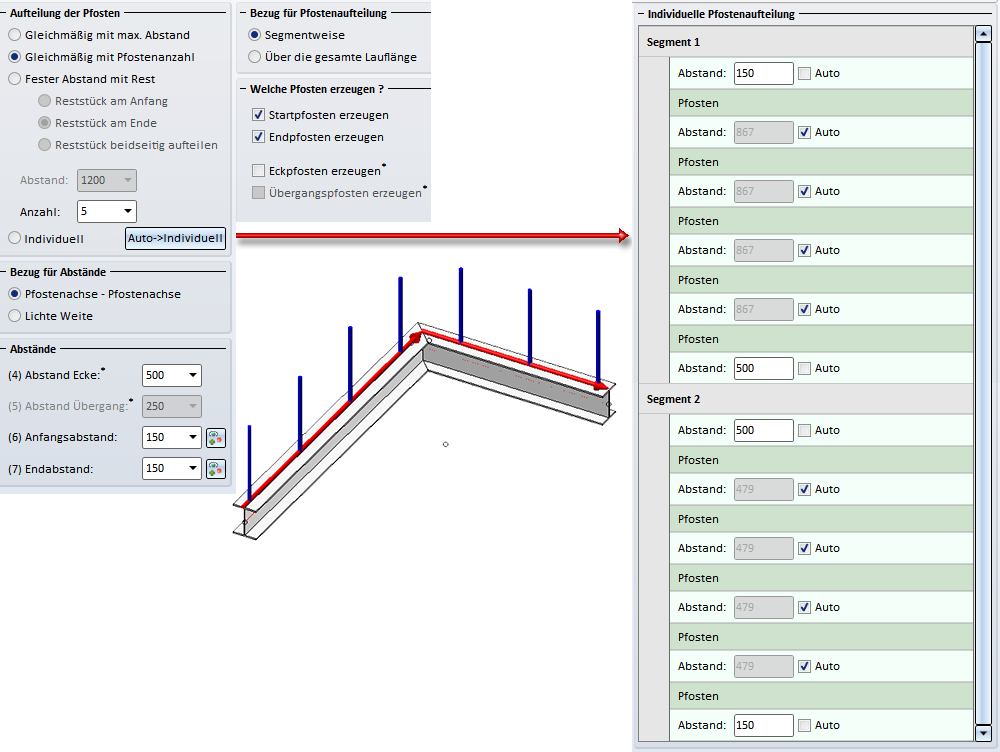
Task: Choose Fester Abstand mit Rest option
Action: (14, 79)
